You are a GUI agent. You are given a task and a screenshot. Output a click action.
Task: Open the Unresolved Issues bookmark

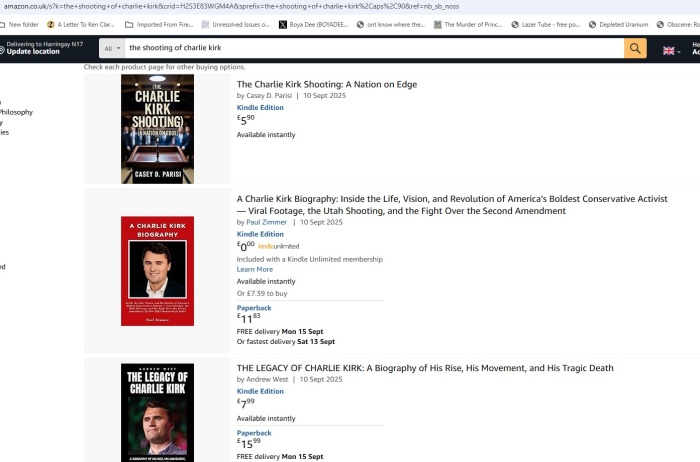tap(236, 25)
